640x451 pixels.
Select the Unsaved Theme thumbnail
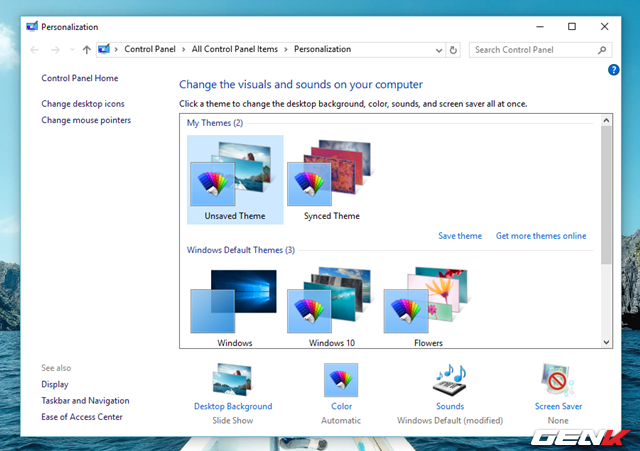235,180
